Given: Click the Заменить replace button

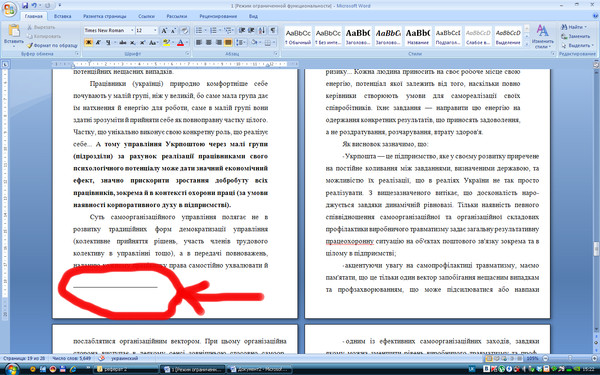Looking at the screenshot, I should [x=576, y=36].
